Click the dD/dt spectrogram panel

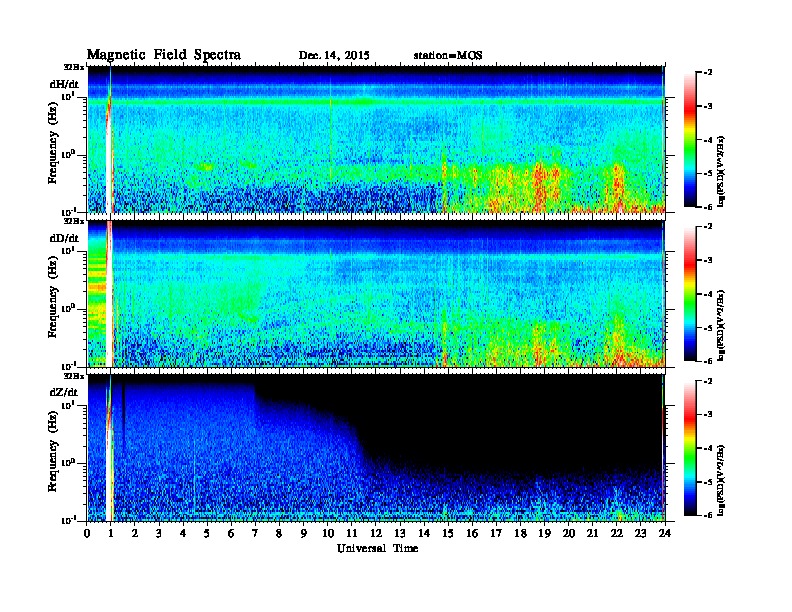pyautogui.click(x=376, y=293)
